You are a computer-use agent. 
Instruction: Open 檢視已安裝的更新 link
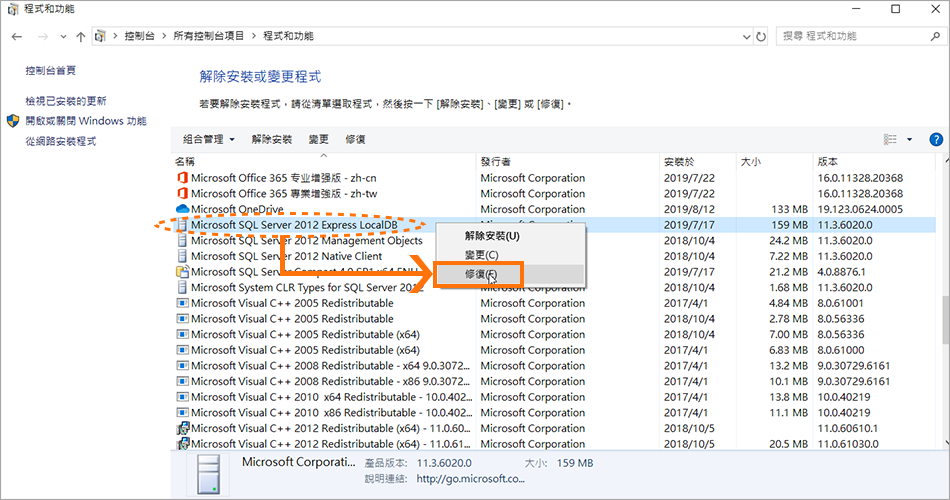(66, 101)
